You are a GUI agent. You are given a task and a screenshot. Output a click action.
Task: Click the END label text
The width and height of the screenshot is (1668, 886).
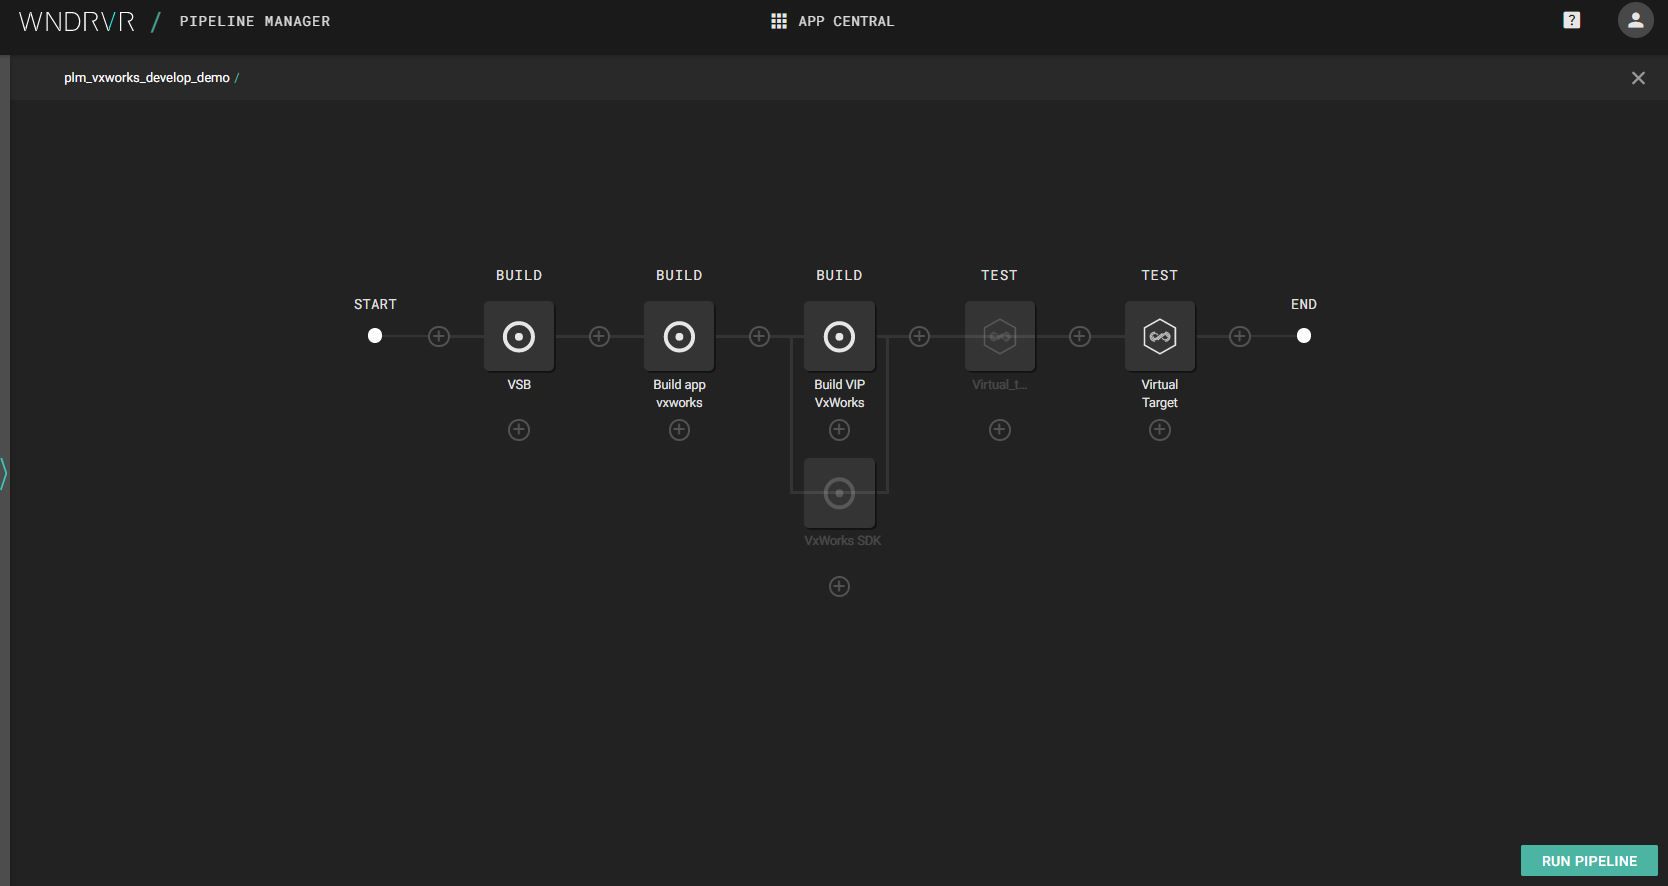coord(1303,304)
